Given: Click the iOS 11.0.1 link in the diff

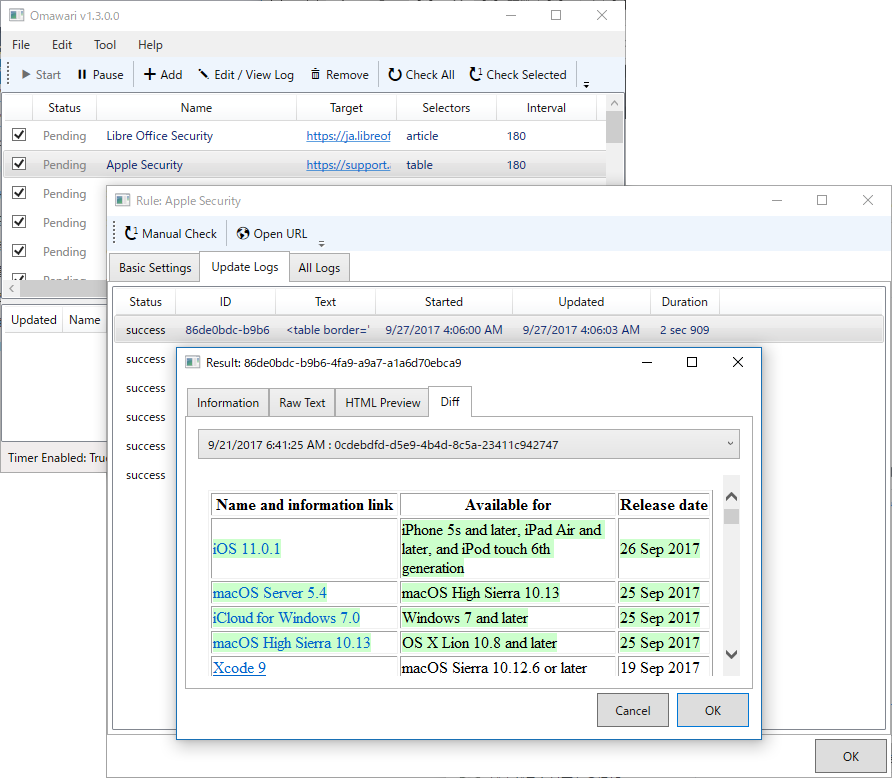Looking at the screenshot, I should click(x=246, y=549).
